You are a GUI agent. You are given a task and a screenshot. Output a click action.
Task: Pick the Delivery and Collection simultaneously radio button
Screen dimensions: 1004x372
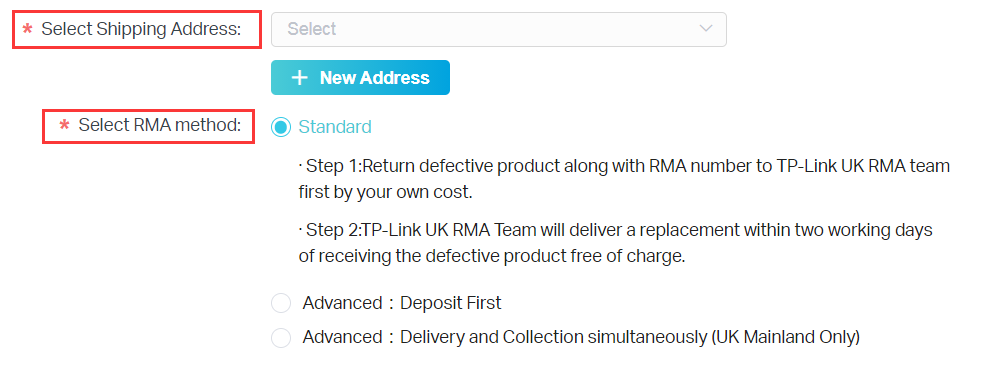point(281,337)
